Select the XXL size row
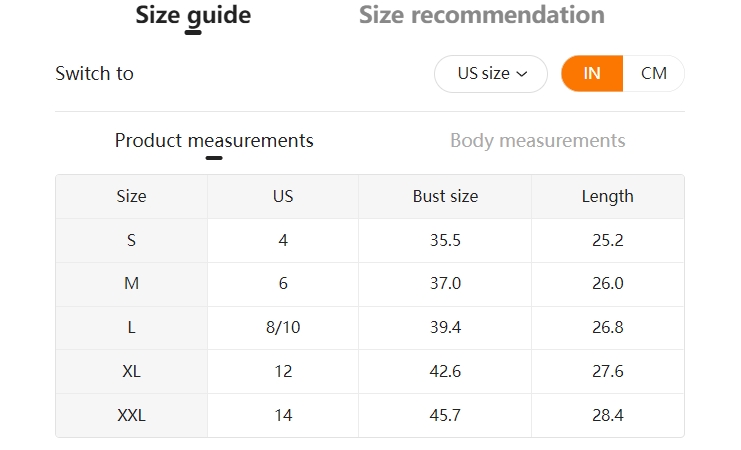The width and height of the screenshot is (741, 450). pos(370,415)
